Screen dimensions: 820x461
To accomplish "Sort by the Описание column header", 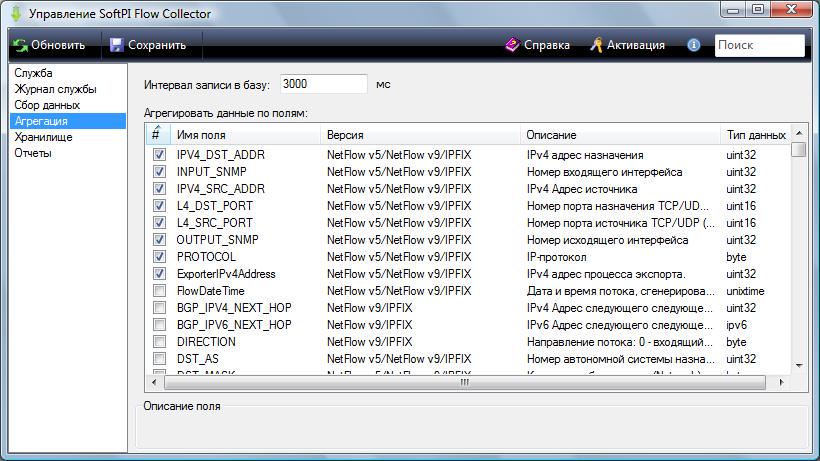I will click(x=620, y=135).
